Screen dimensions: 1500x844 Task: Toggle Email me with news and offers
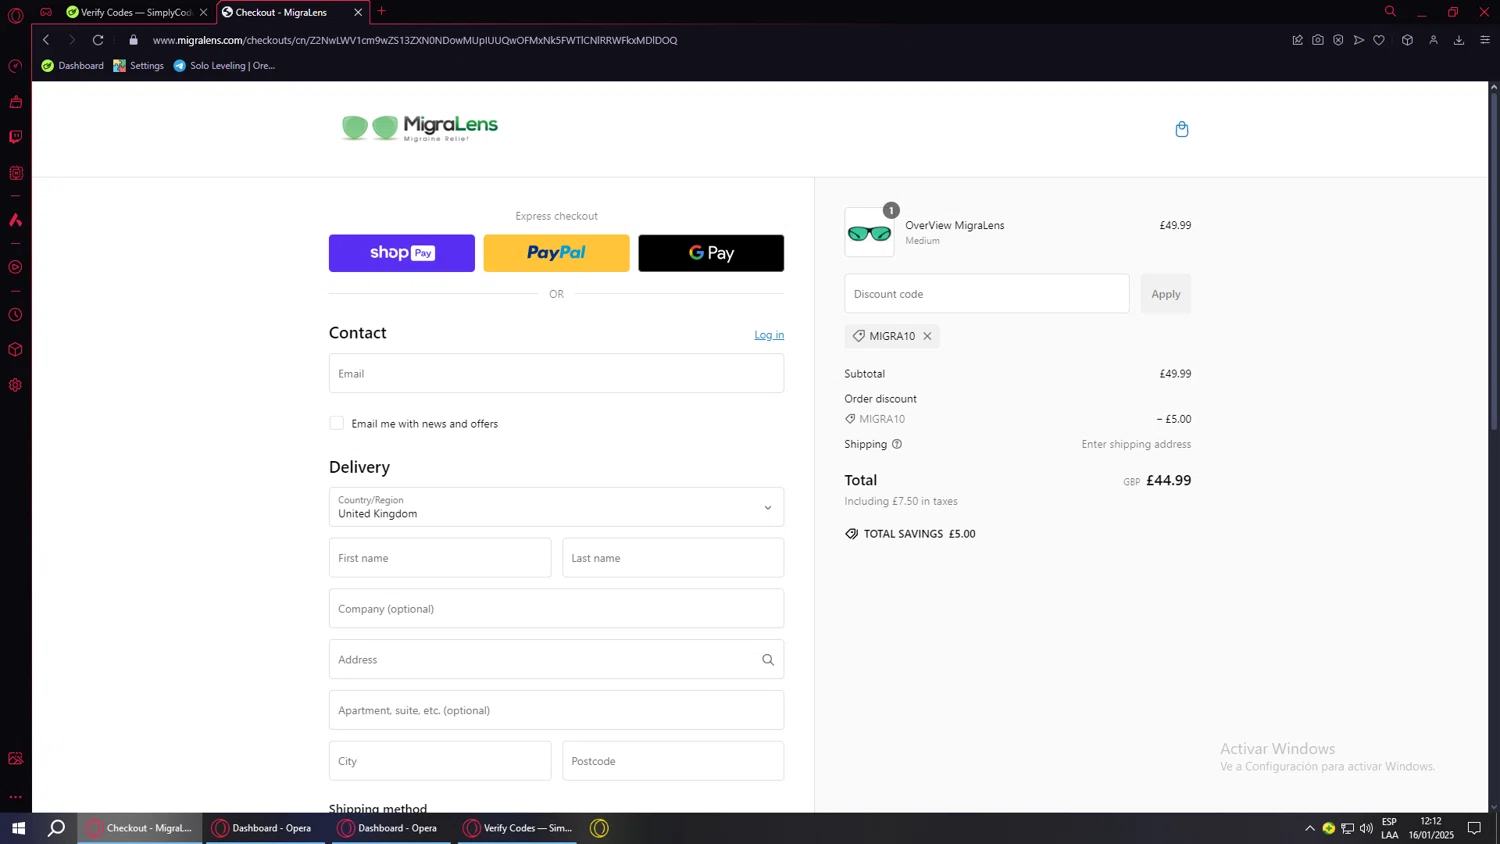pyautogui.click(x=337, y=423)
